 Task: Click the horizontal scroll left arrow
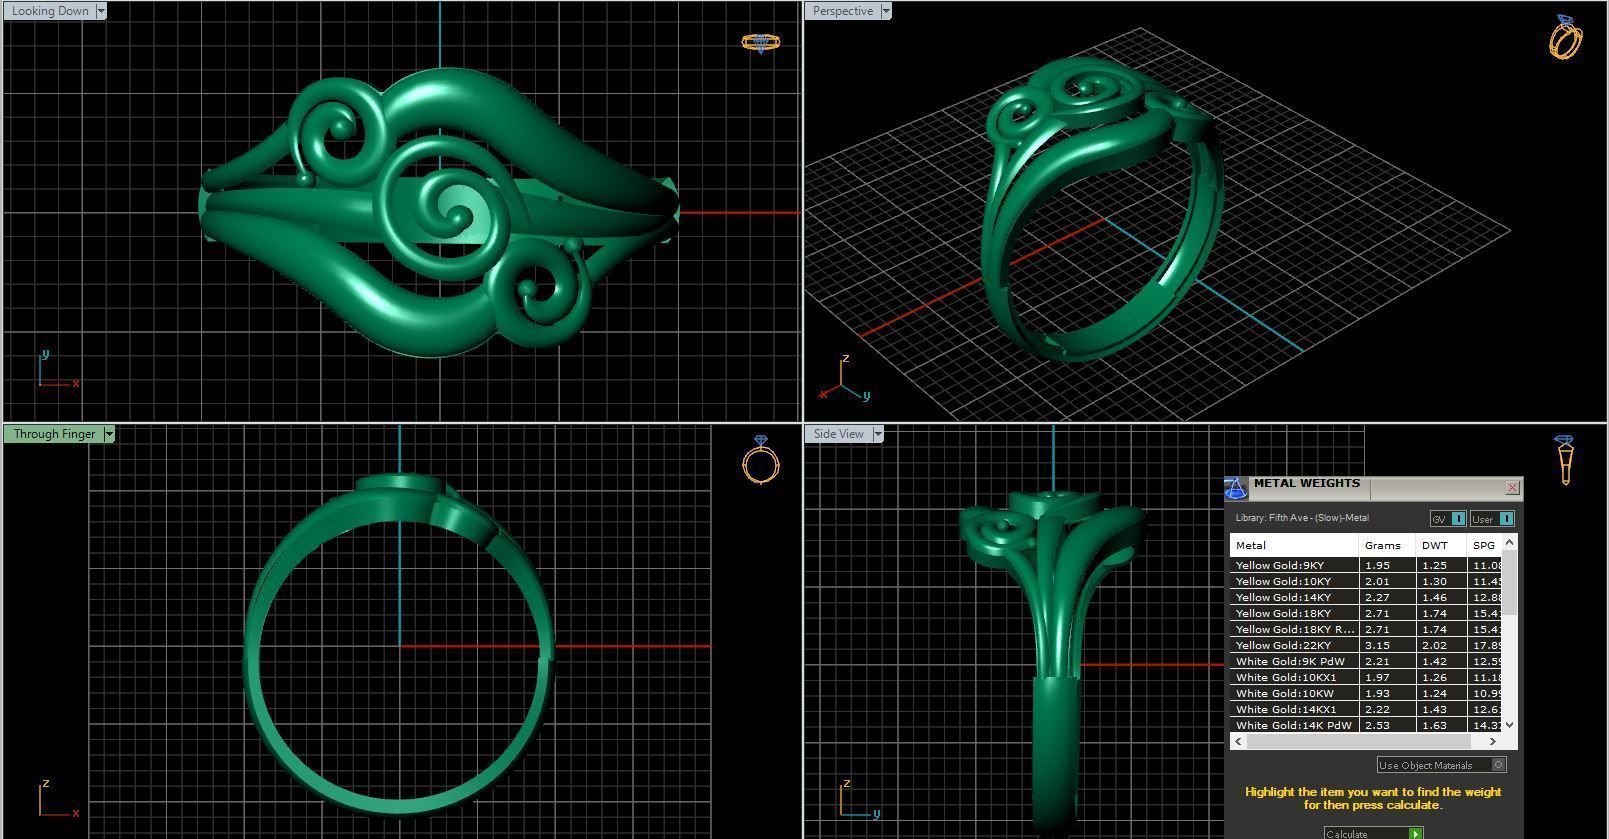(1239, 741)
